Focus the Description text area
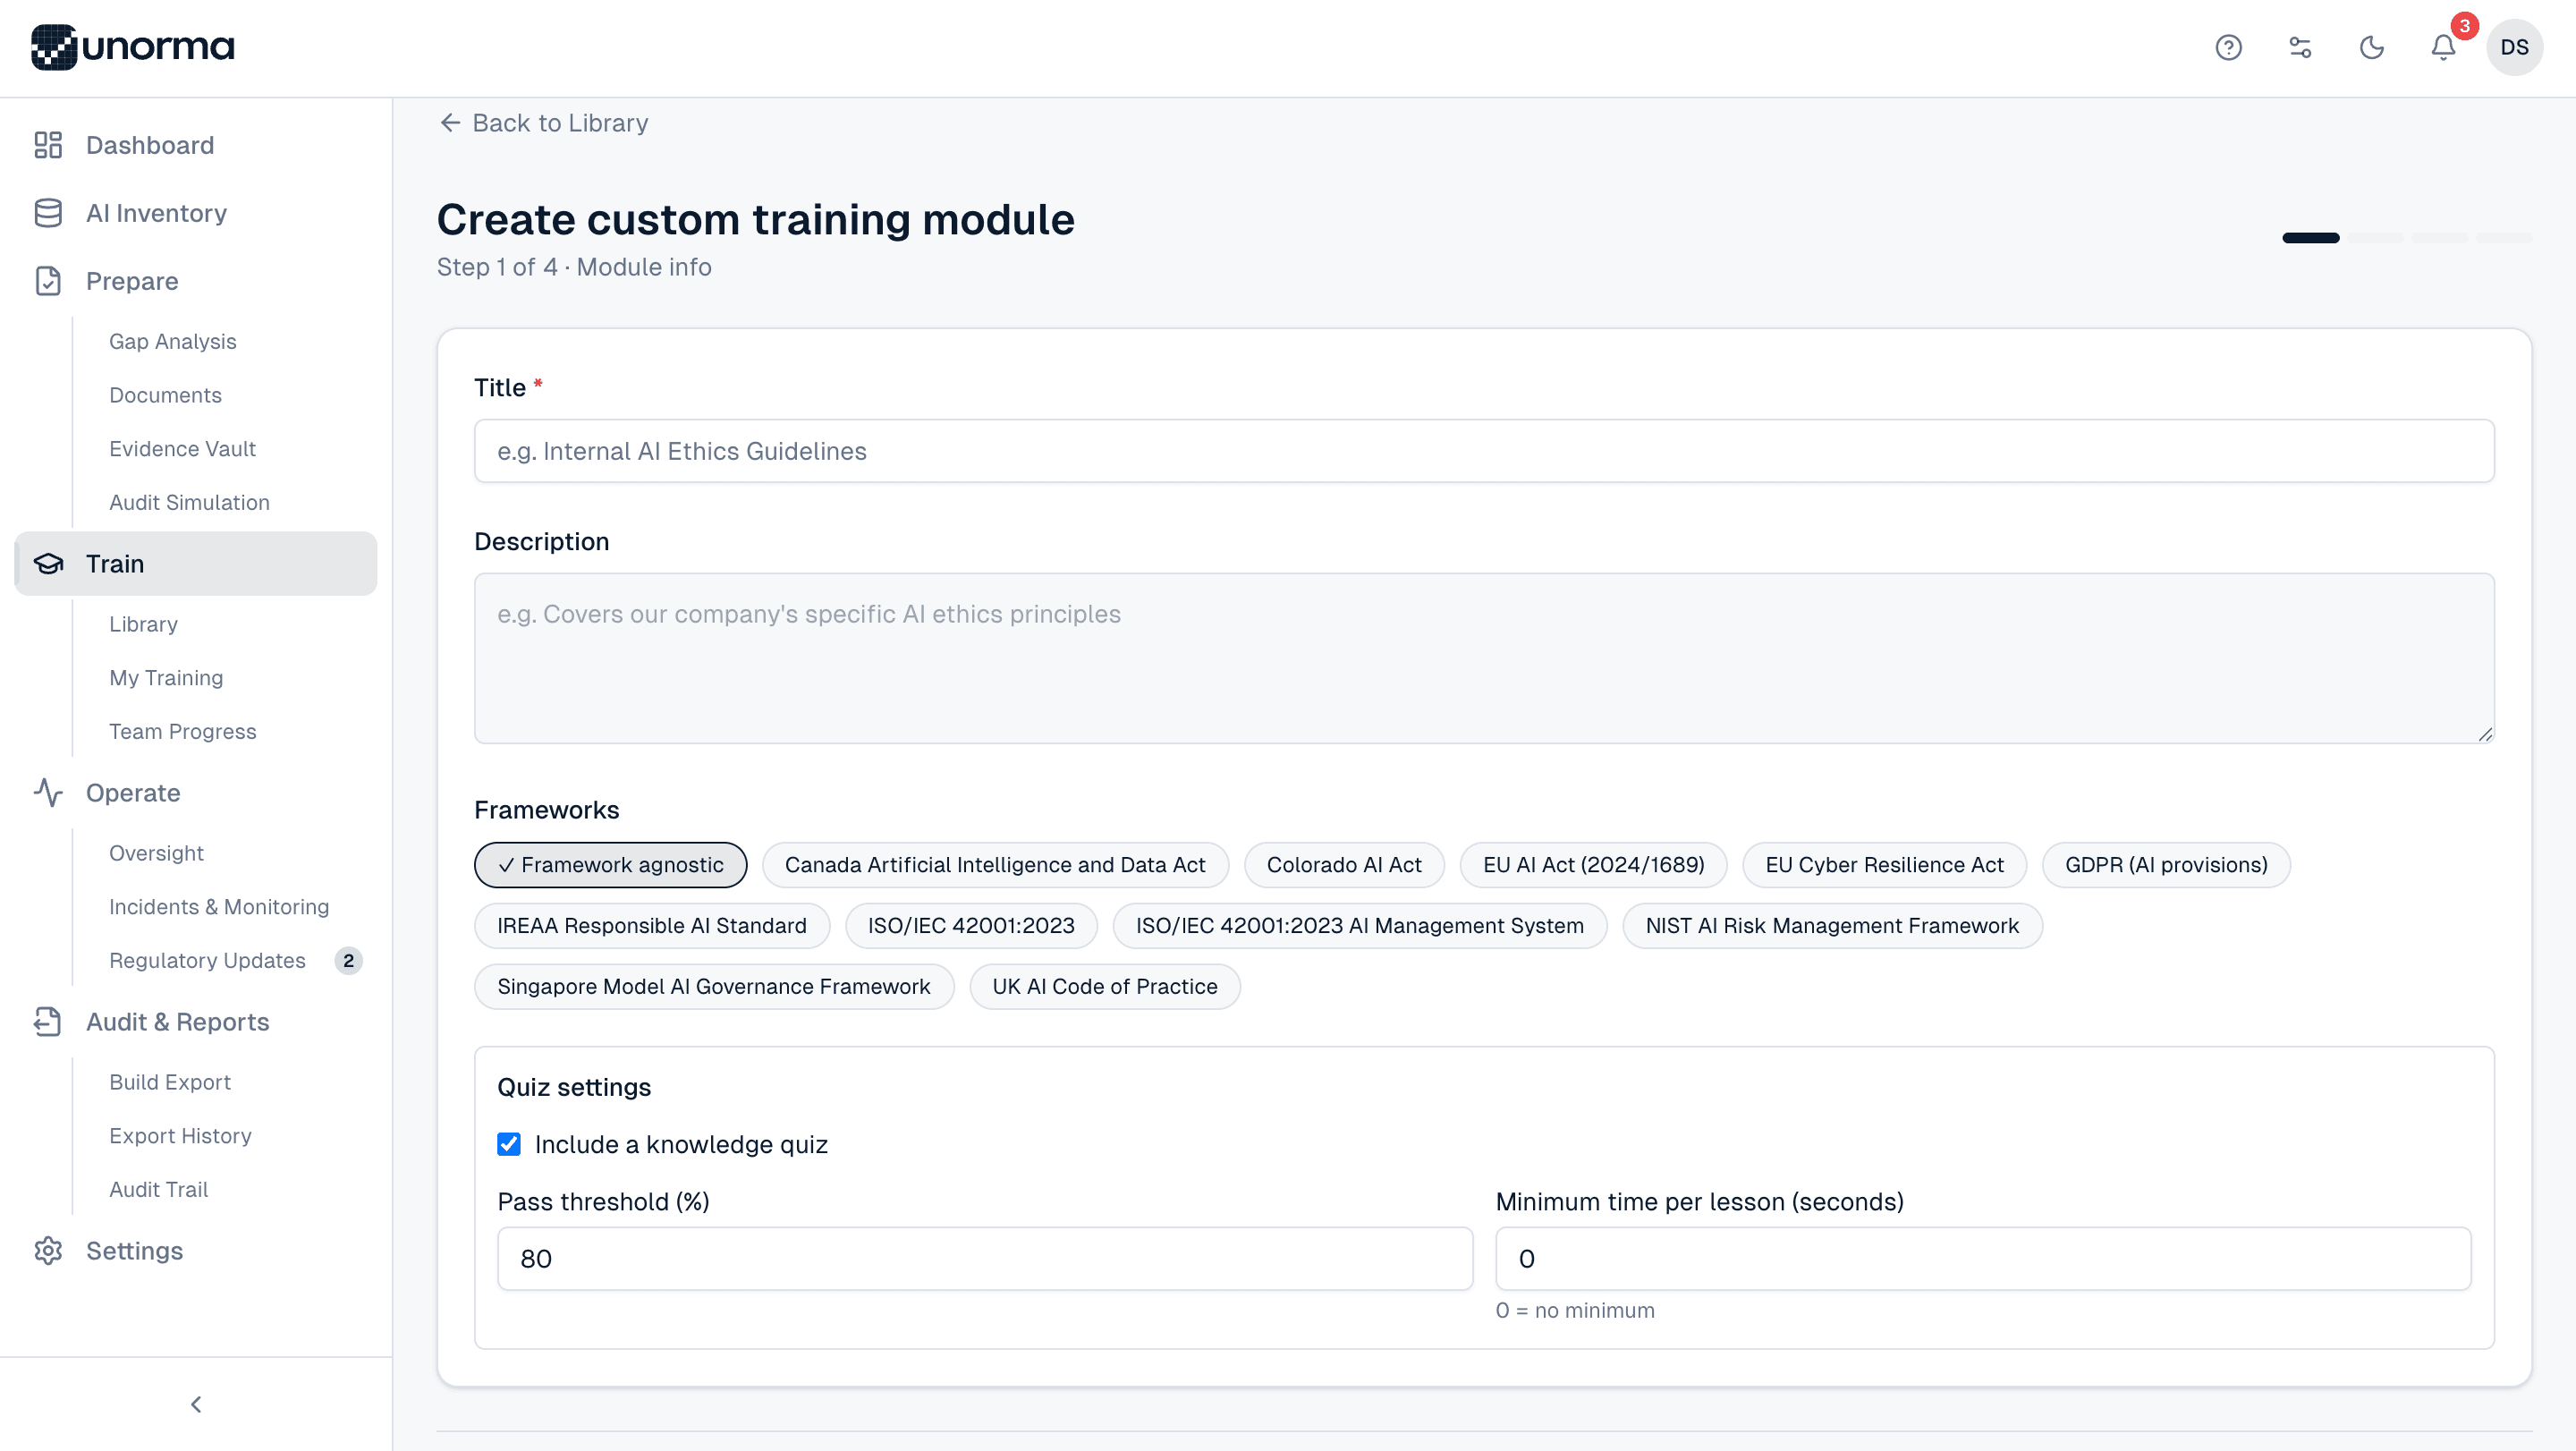This screenshot has width=2576, height=1451. pos(1484,658)
